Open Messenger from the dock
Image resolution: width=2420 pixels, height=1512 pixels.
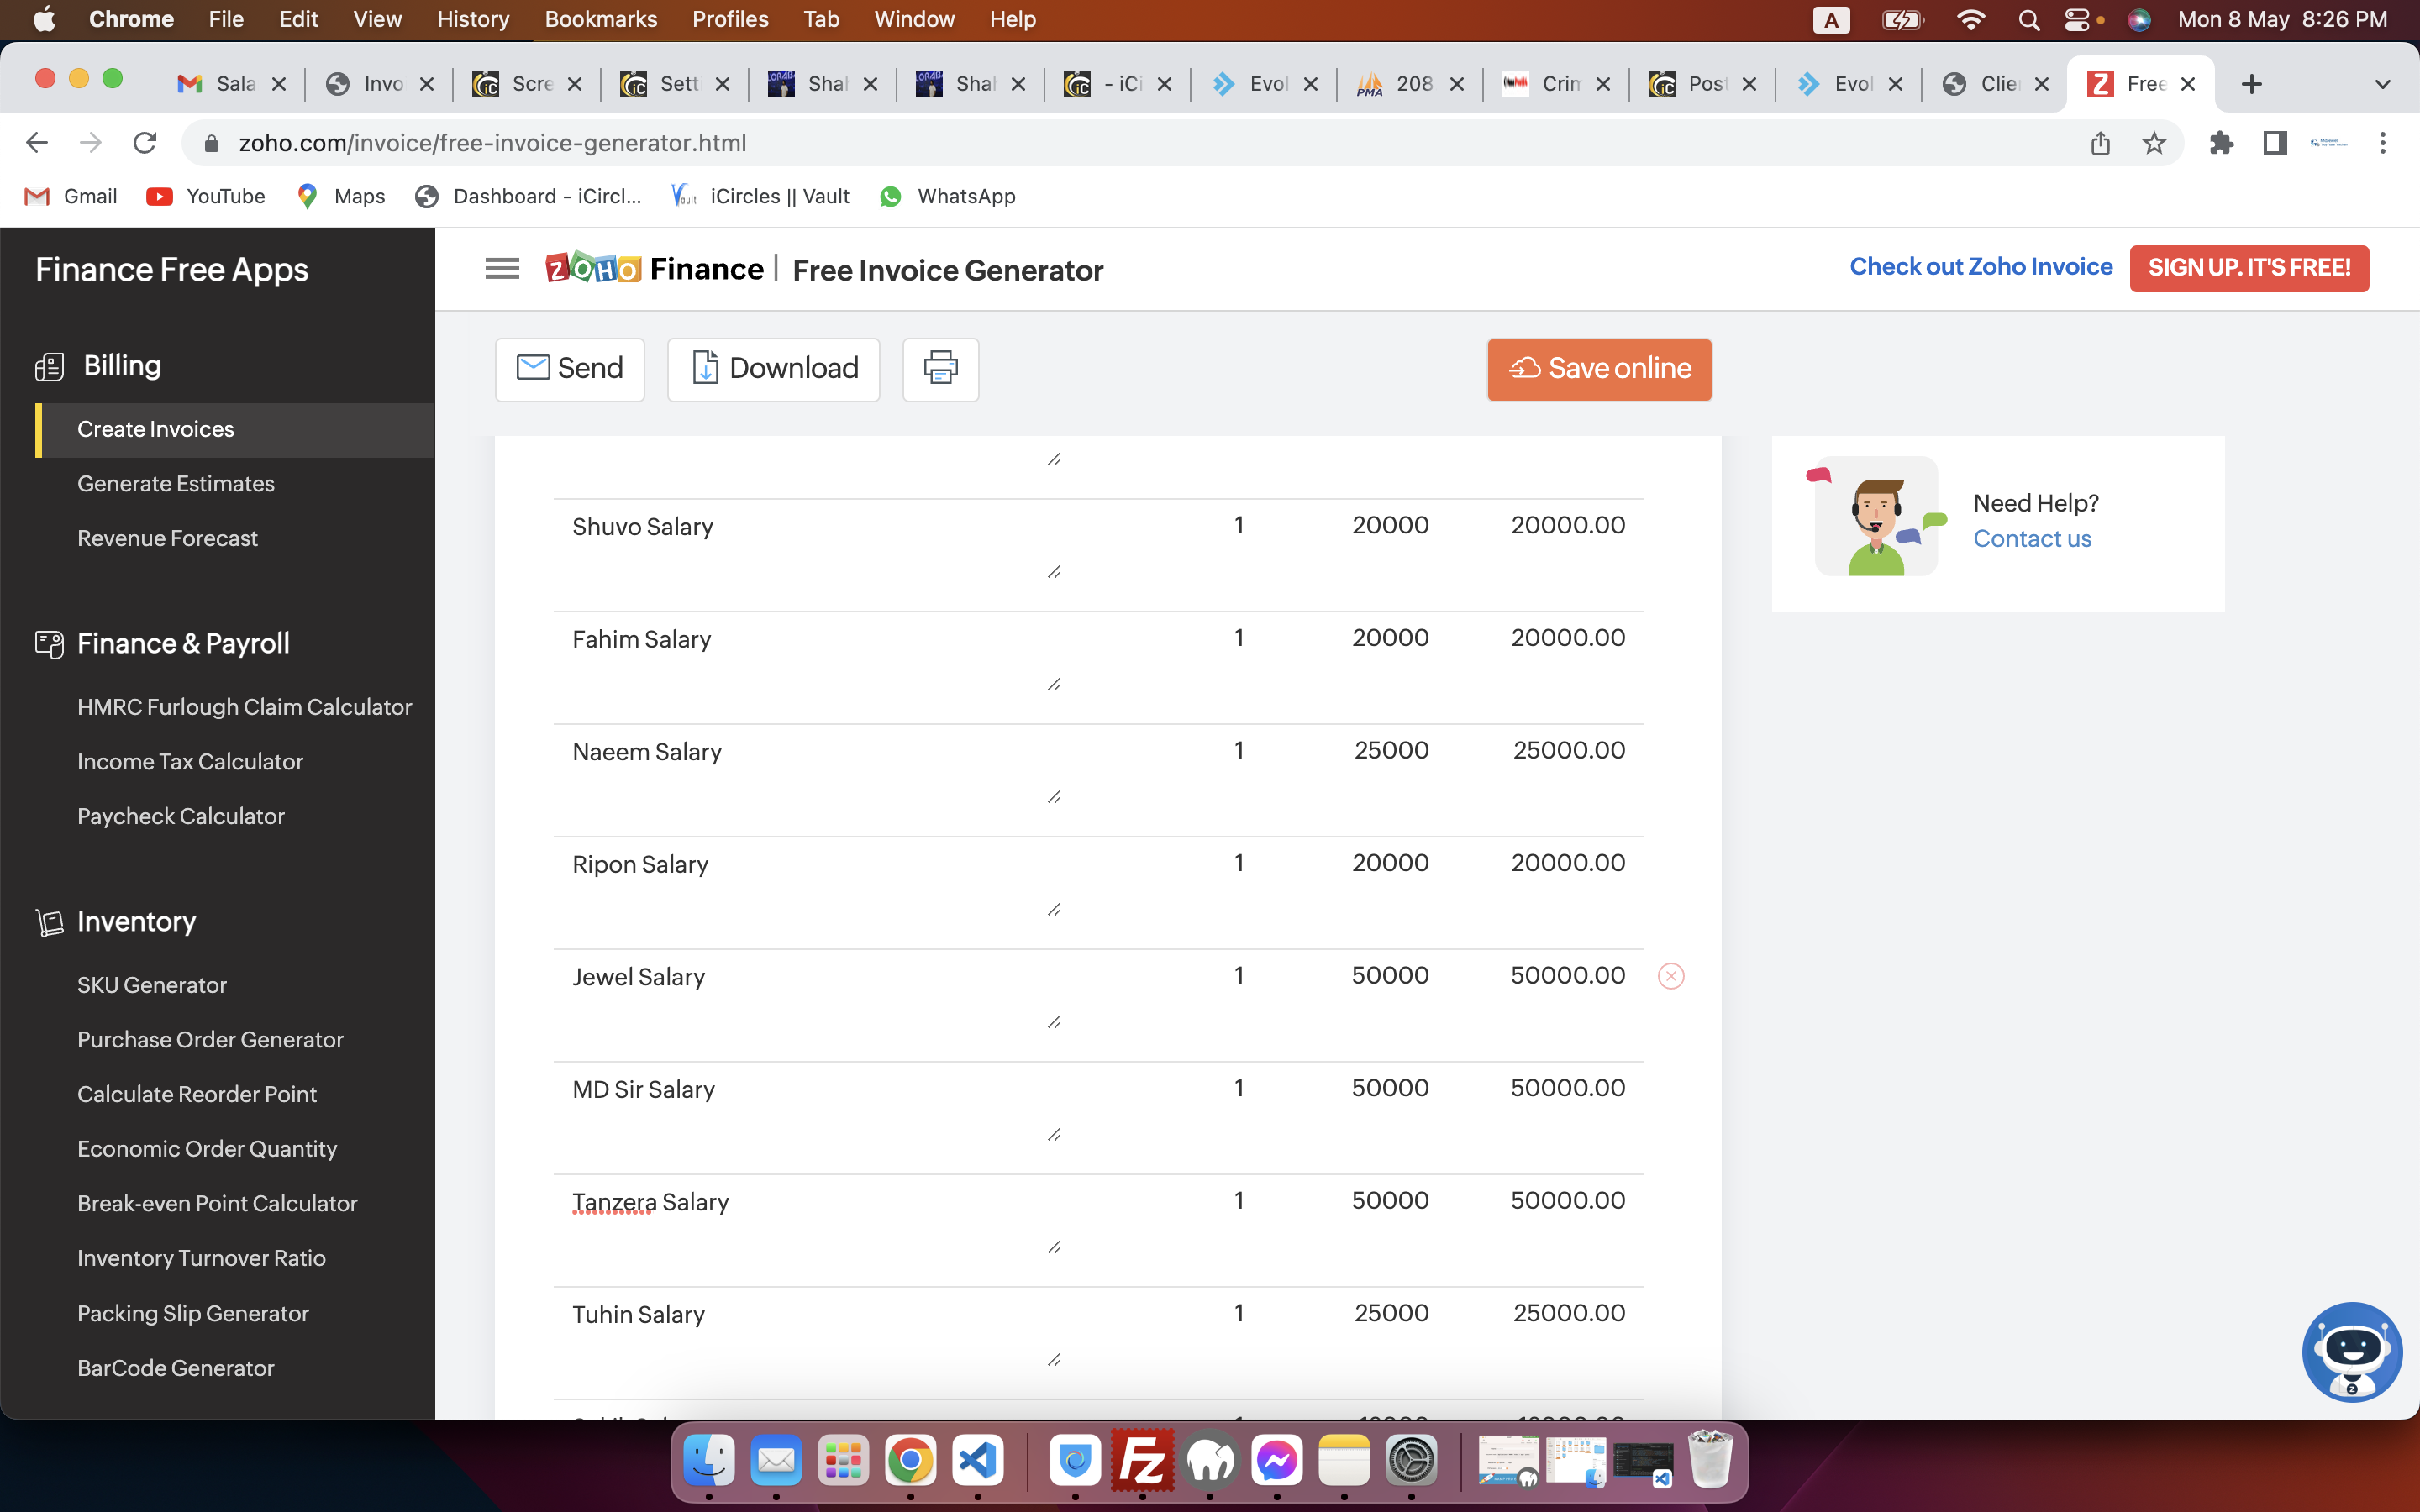pos(1277,1460)
